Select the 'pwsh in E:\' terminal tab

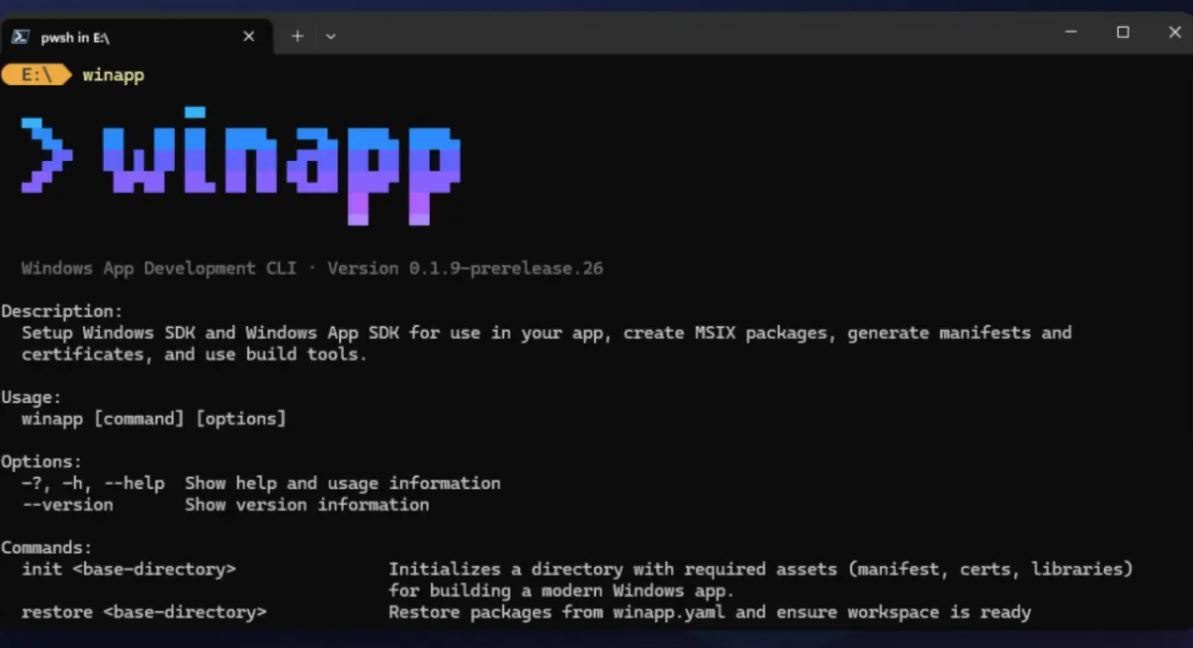point(137,37)
